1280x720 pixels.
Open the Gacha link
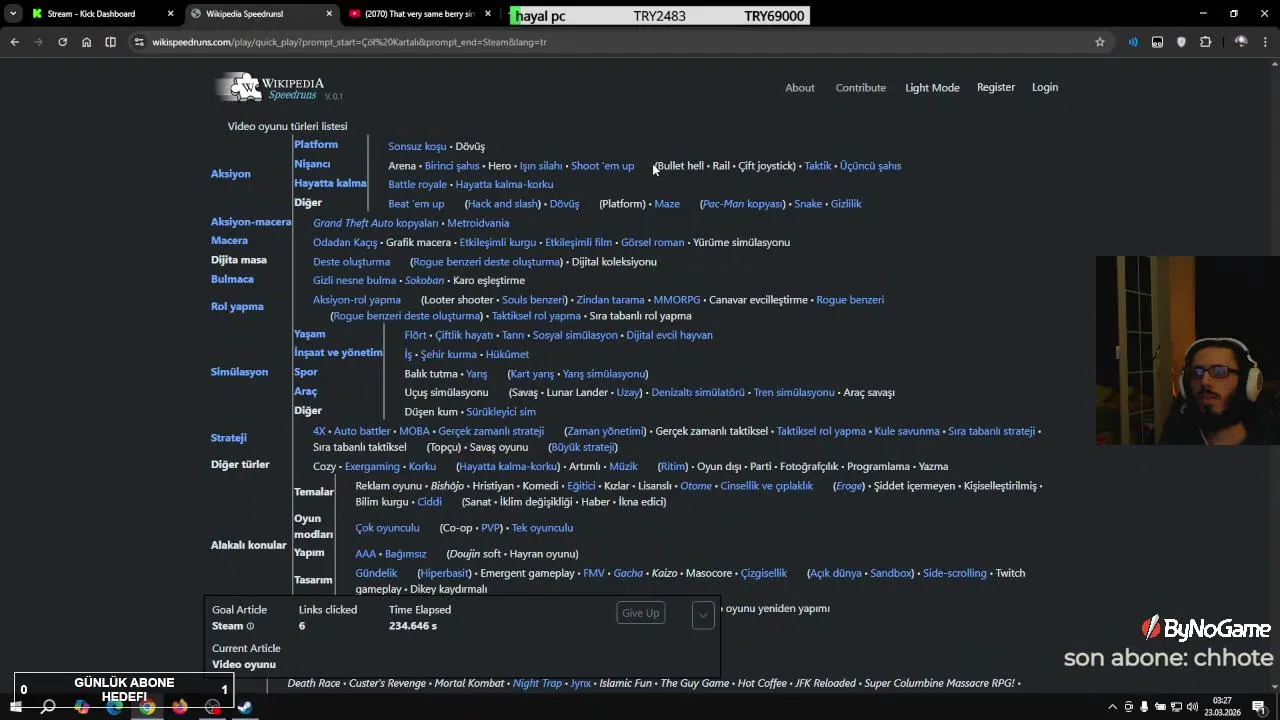tap(628, 573)
